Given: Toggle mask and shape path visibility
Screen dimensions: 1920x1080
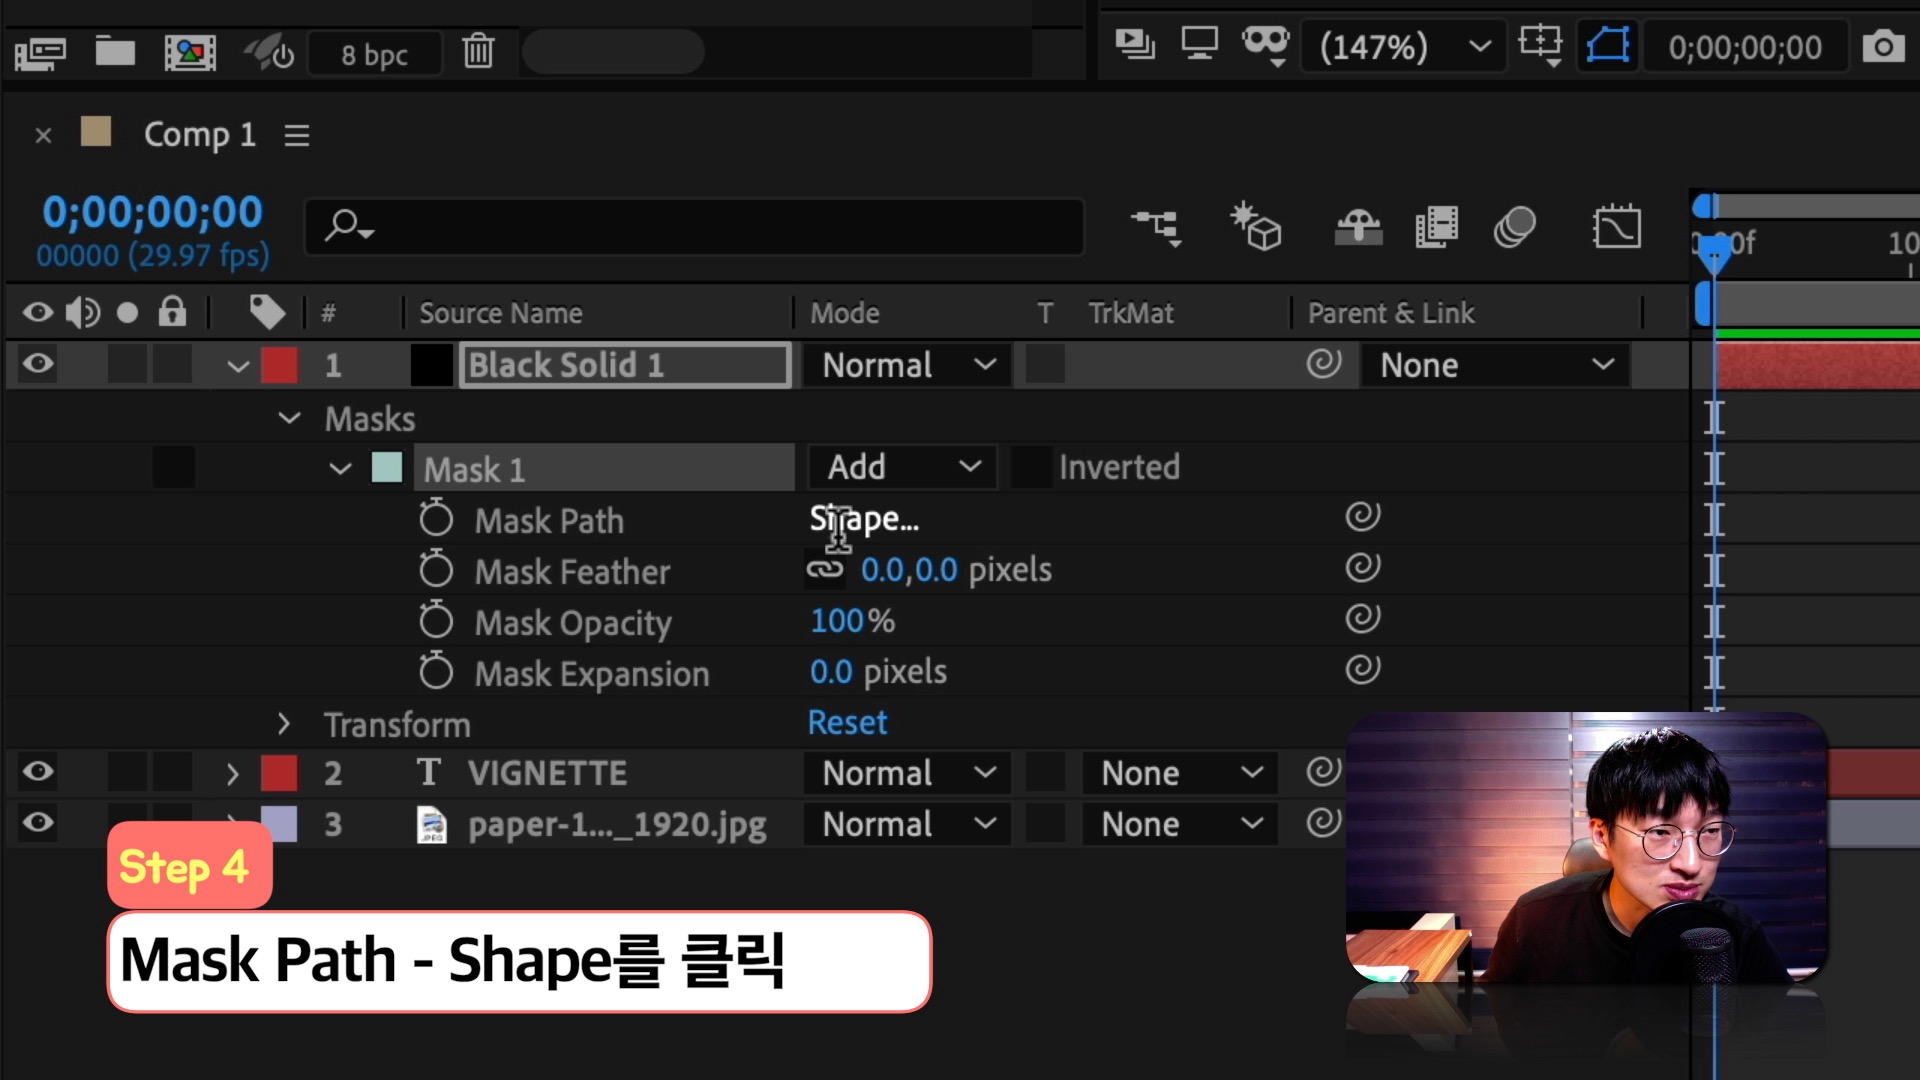Looking at the screenshot, I should coord(1607,46).
